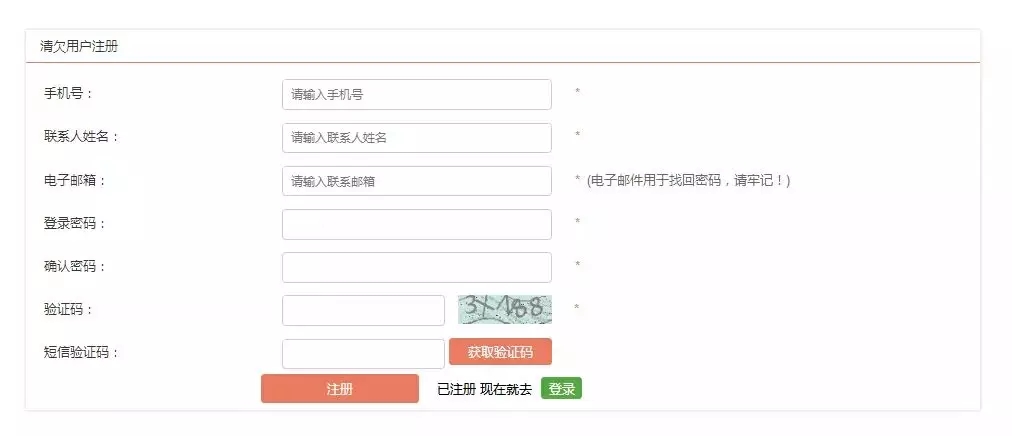Viewport: 1012px width, 436px height.
Task: Click the 手机号 field label
Action: pyautogui.click(x=68, y=94)
